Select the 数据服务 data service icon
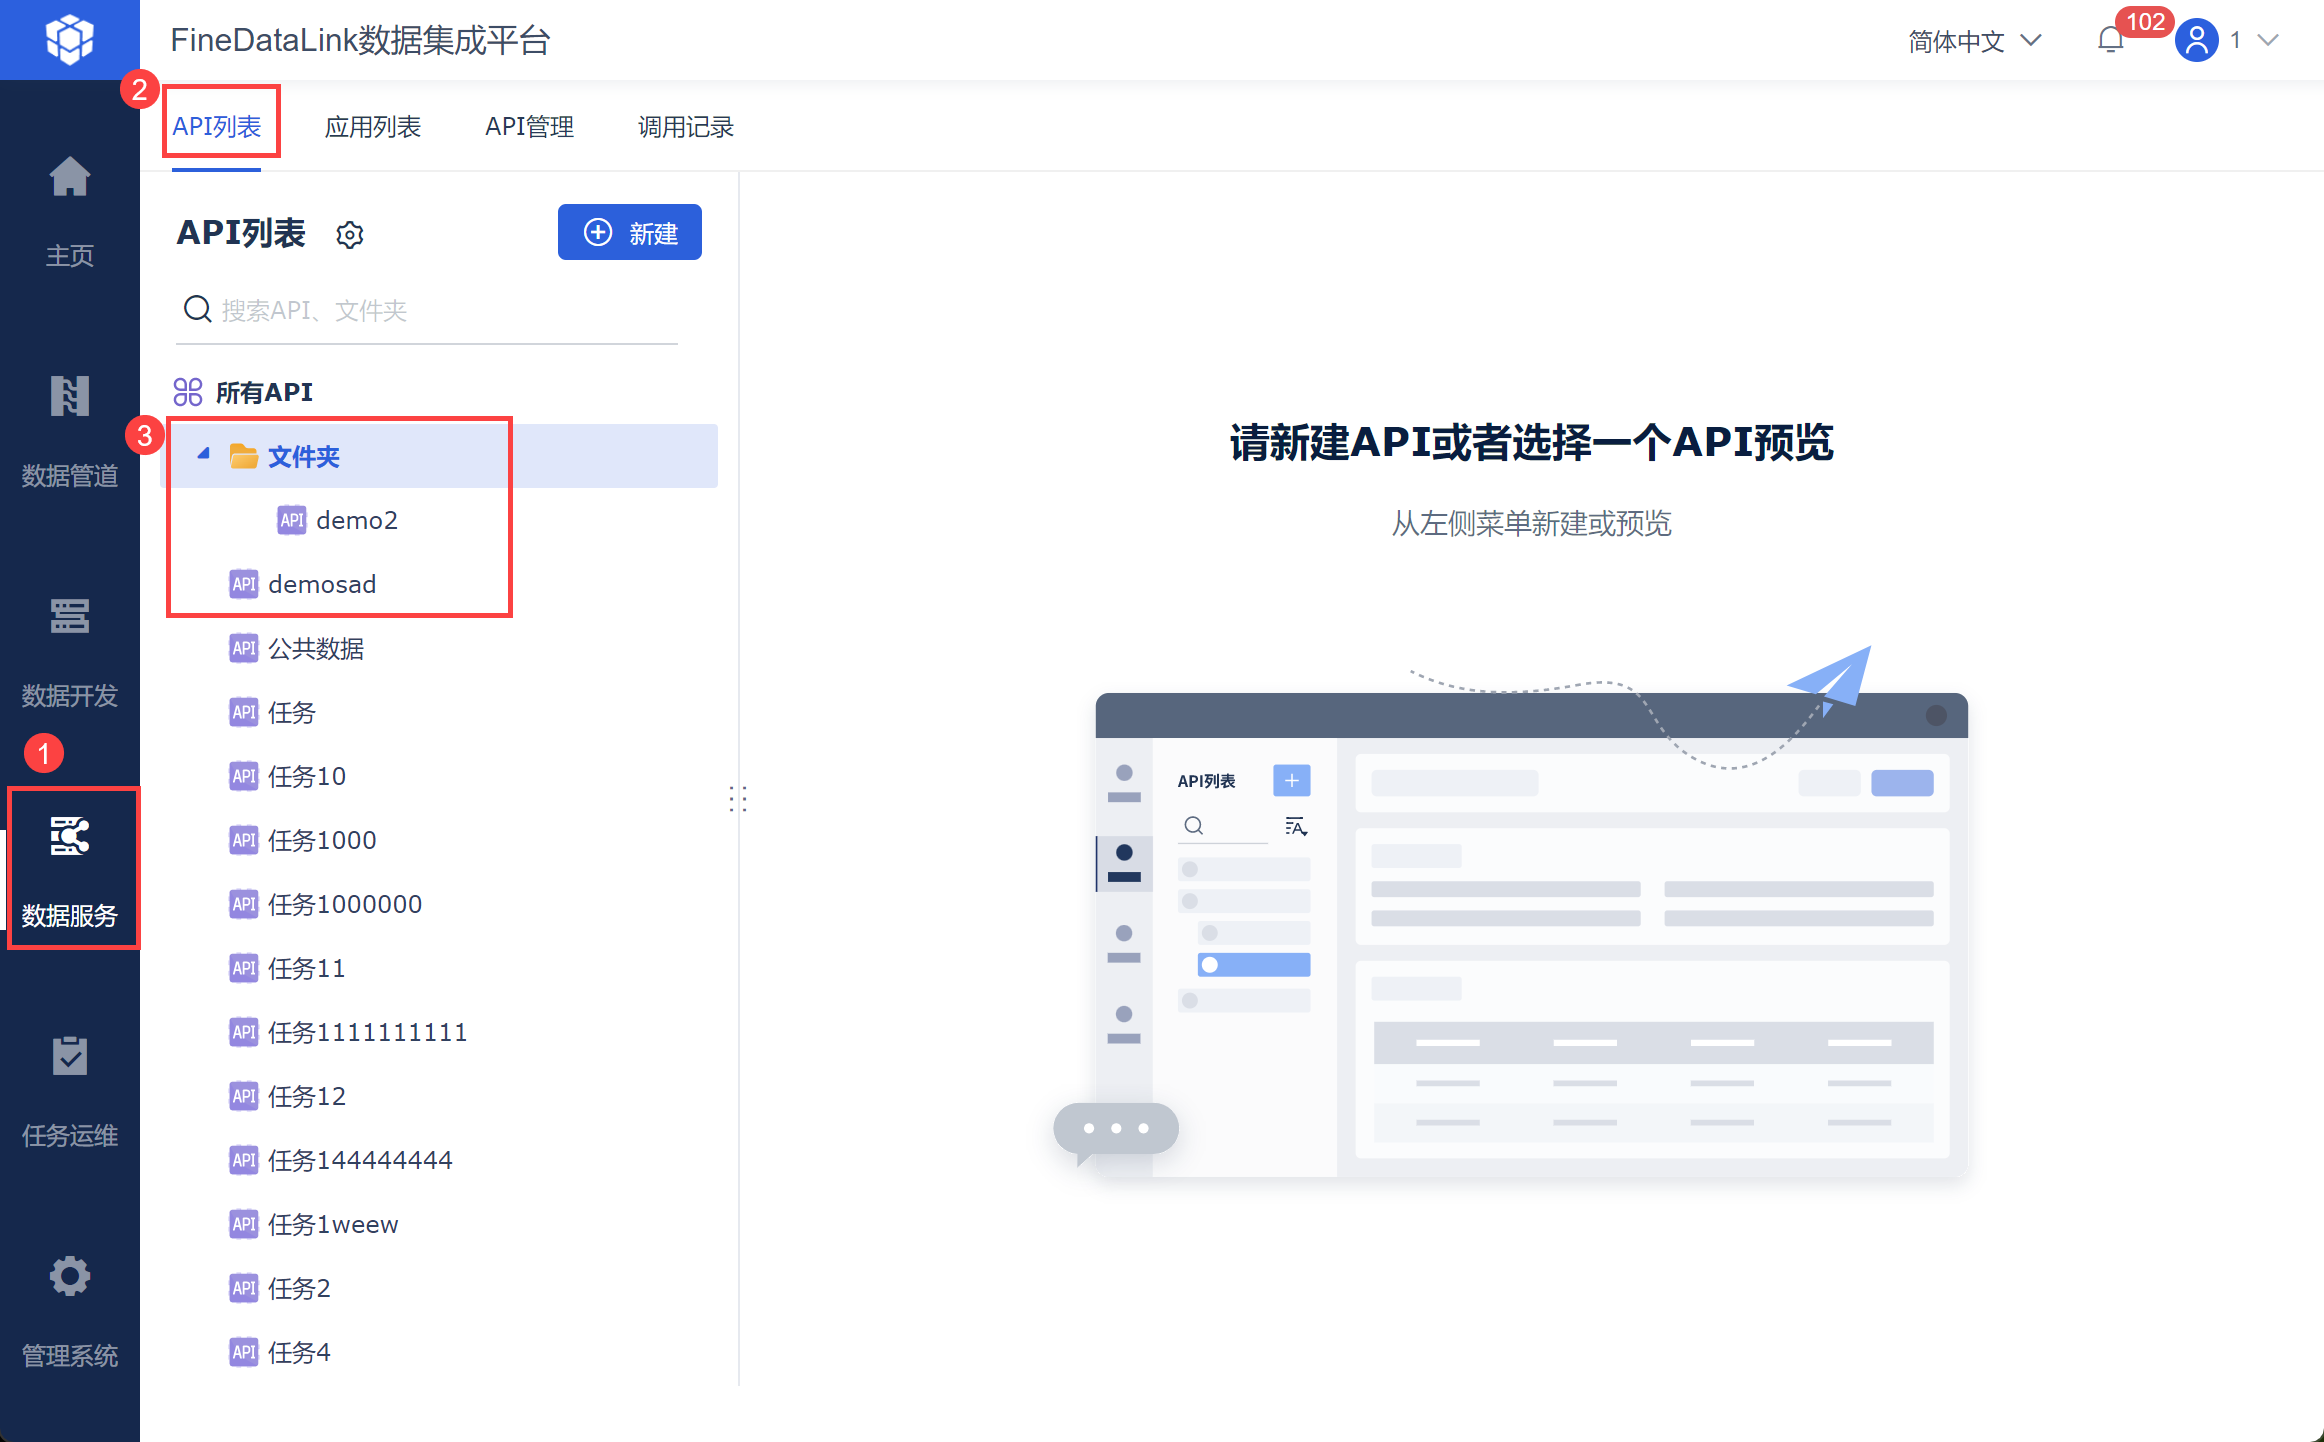Viewport: 2324px width, 1442px height. coord(70,836)
